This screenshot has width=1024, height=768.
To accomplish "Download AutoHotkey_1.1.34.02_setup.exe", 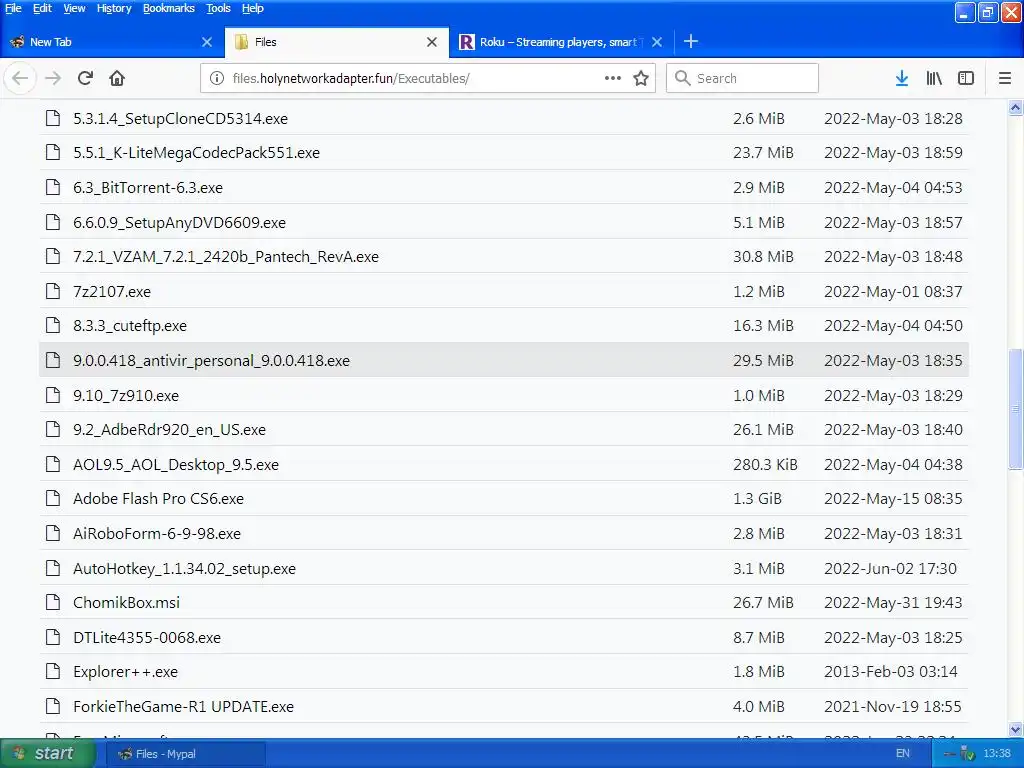I will 184,568.
